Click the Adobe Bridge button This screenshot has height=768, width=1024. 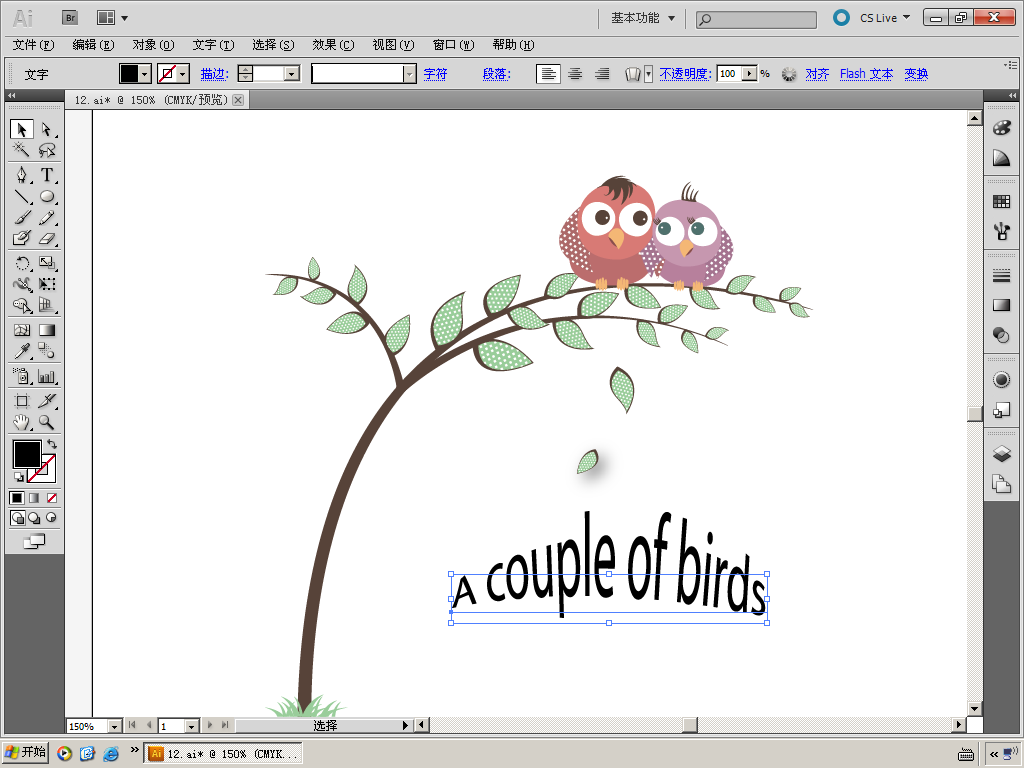coord(70,17)
